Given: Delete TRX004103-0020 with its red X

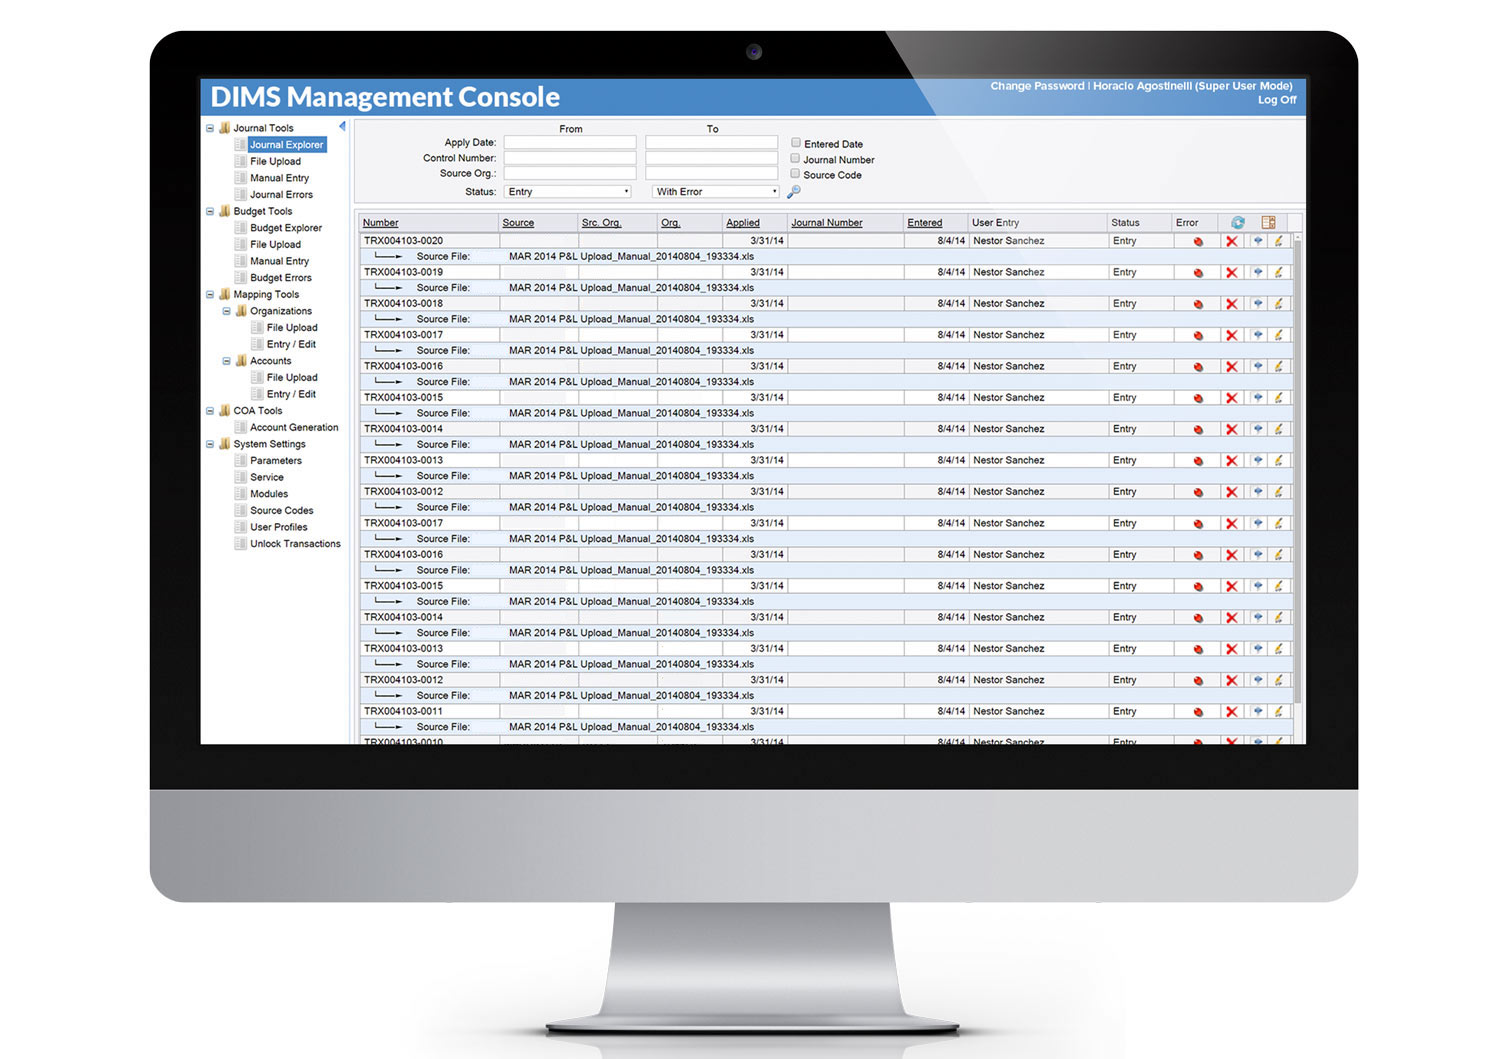Looking at the screenshot, I should pos(1232,241).
